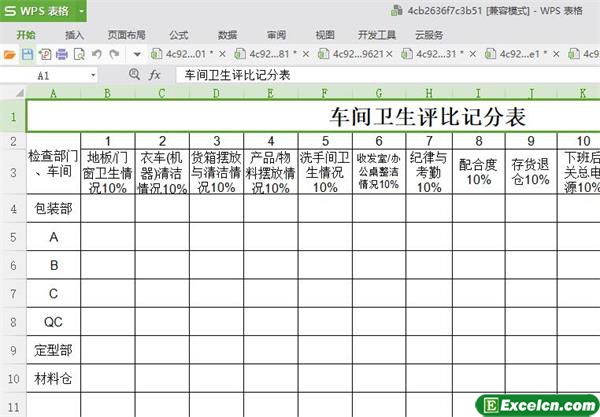Select column header B
The image size is (600, 417).
(x=108, y=93)
